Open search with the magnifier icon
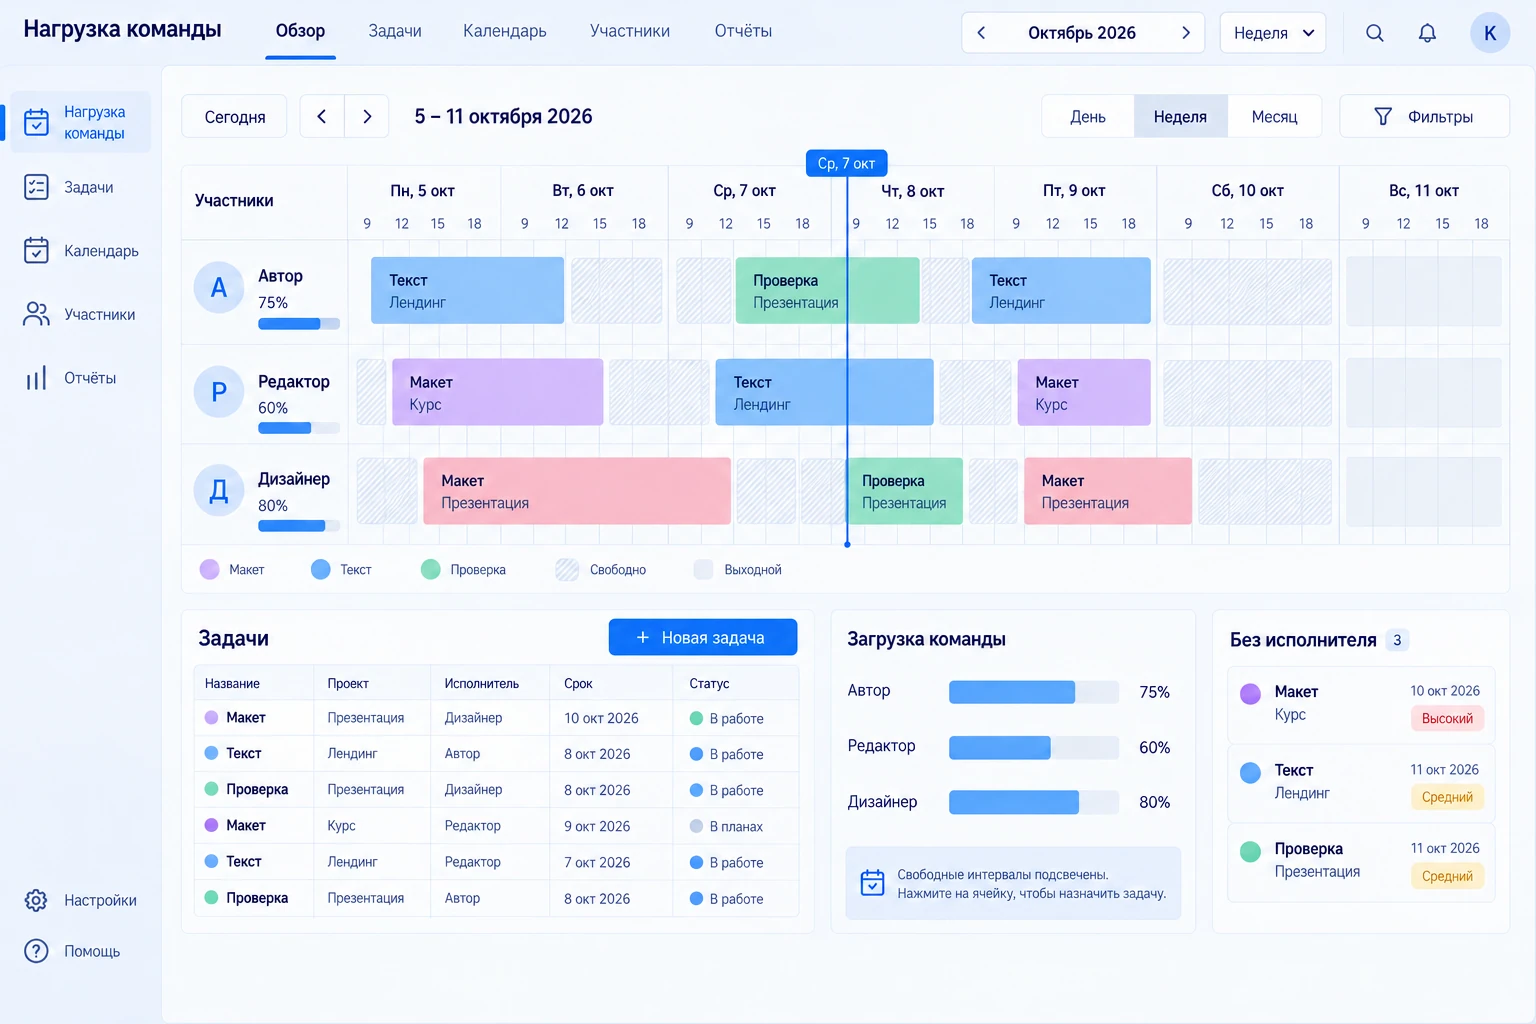Screen dimensions: 1536x1024 1375,33
